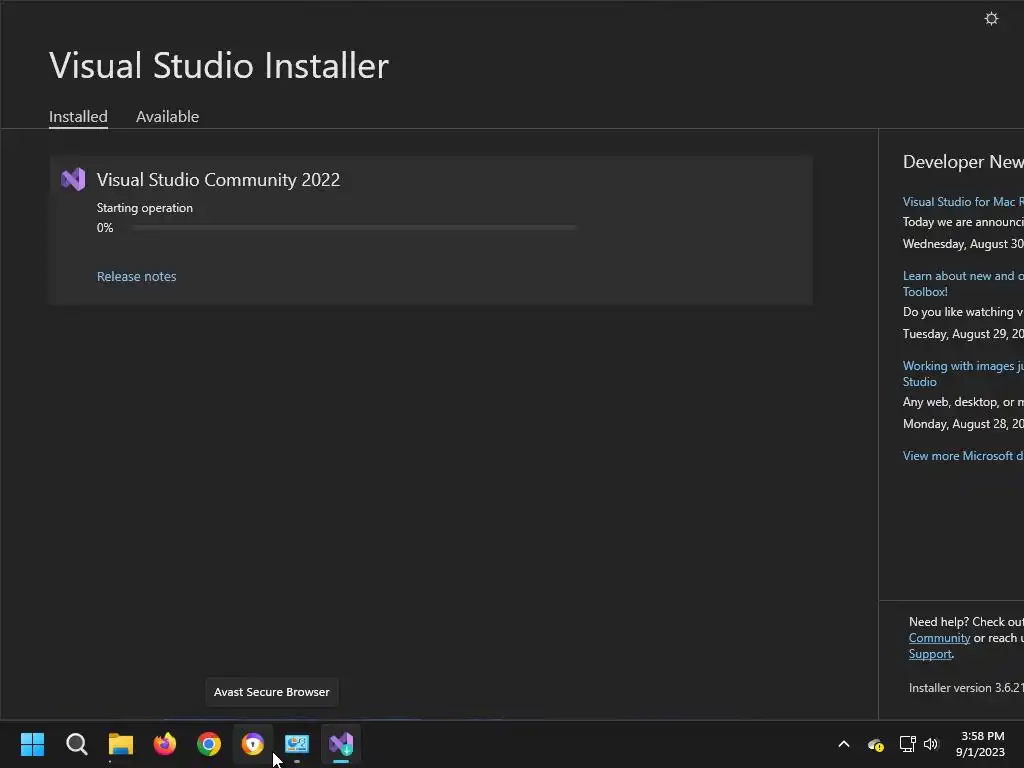The height and width of the screenshot is (768, 1024).
Task: Open the monitor app taskbar icon
Action: (296, 744)
